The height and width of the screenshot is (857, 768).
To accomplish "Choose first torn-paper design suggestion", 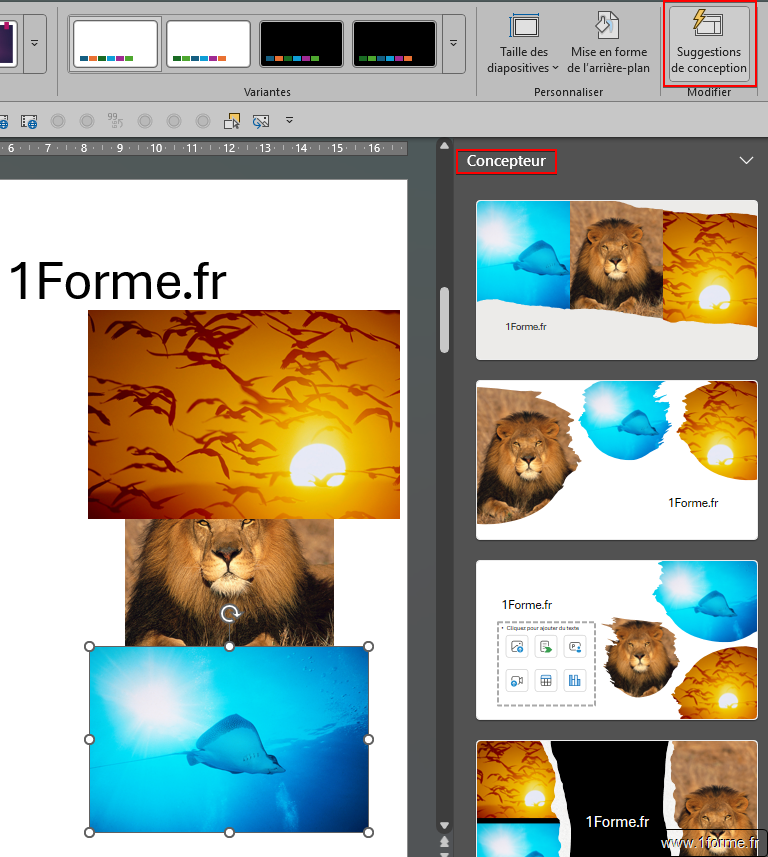I will click(616, 280).
